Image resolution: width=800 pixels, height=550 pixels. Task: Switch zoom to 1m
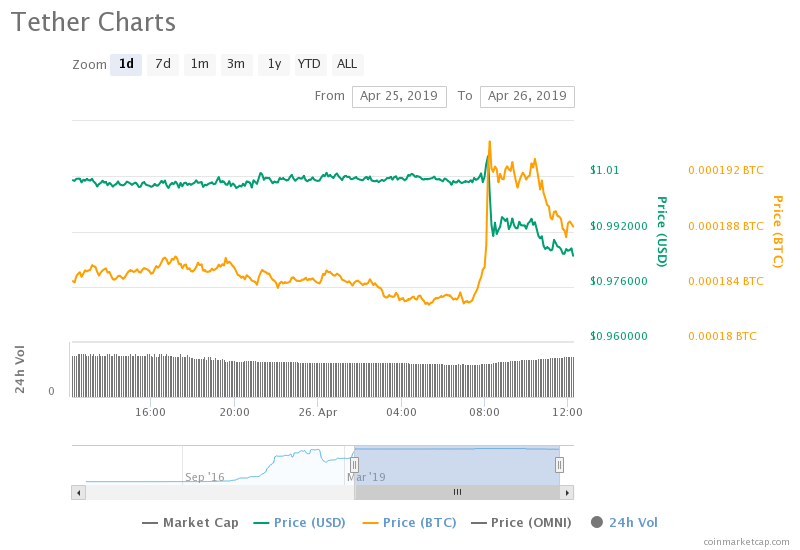click(199, 65)
